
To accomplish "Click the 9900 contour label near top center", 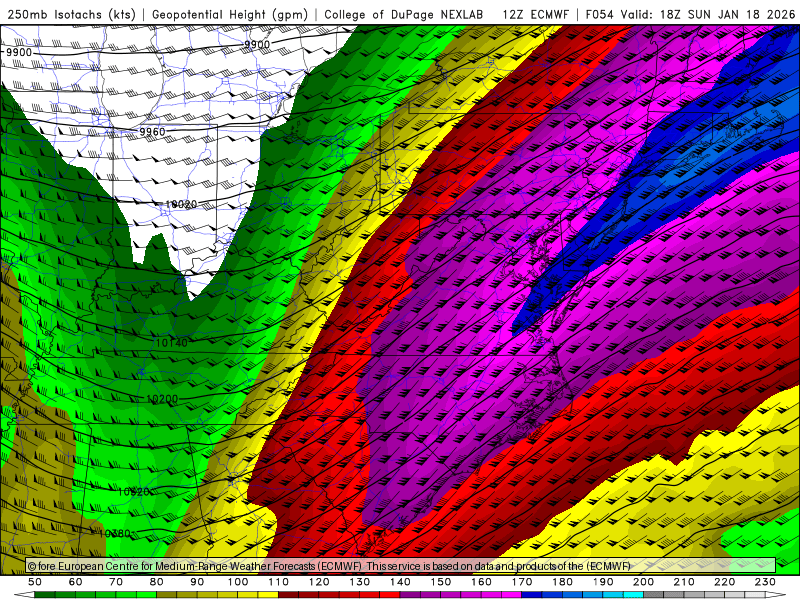I will click(x=257, y=45).
